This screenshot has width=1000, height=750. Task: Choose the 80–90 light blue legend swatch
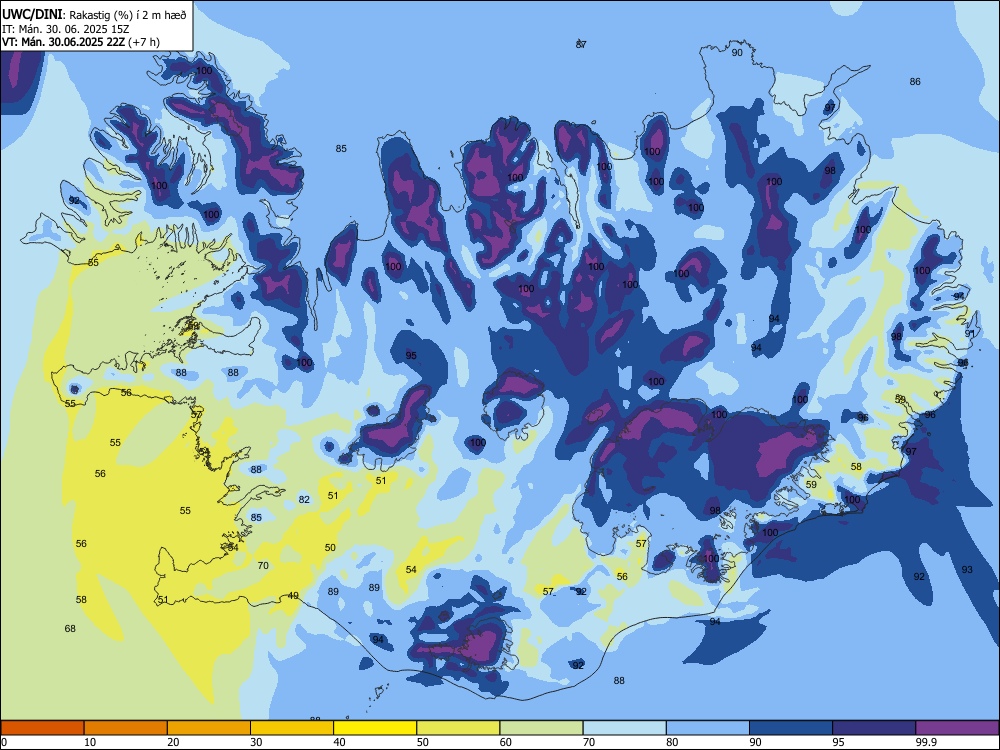[708, 728]
